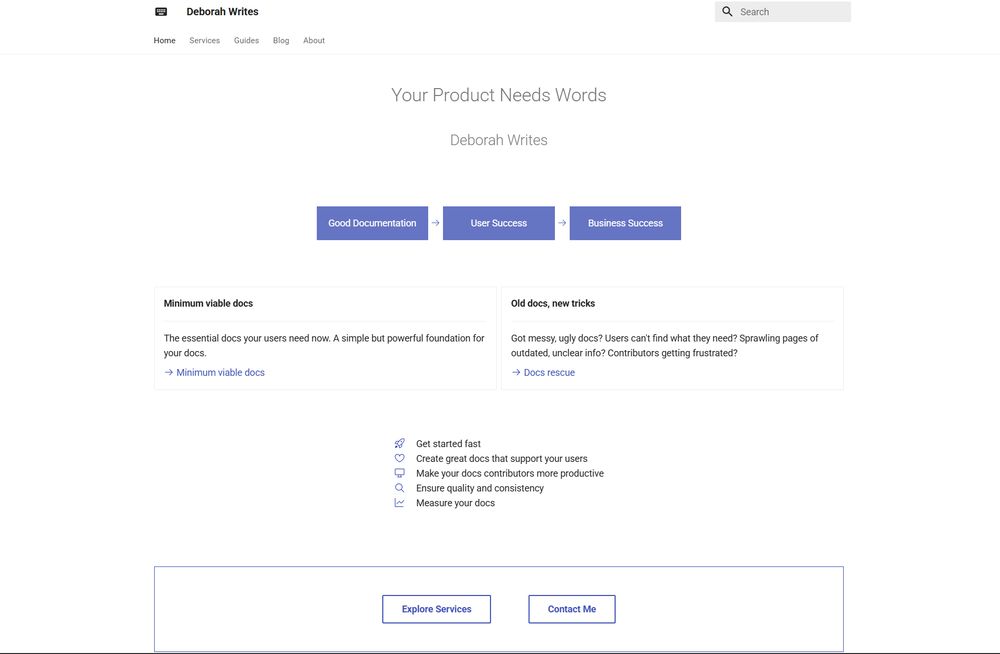Navigate to the About page

[x=314, y=40]
